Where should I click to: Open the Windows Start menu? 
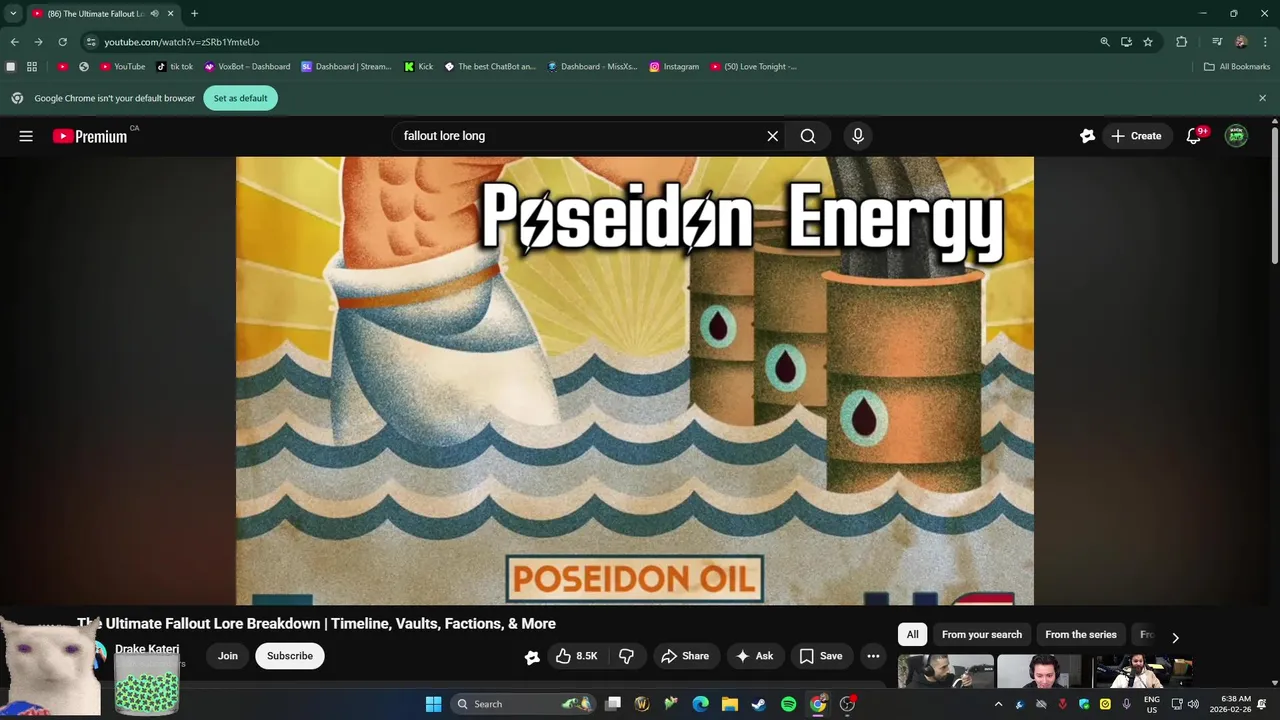click(x=433, y=704)
